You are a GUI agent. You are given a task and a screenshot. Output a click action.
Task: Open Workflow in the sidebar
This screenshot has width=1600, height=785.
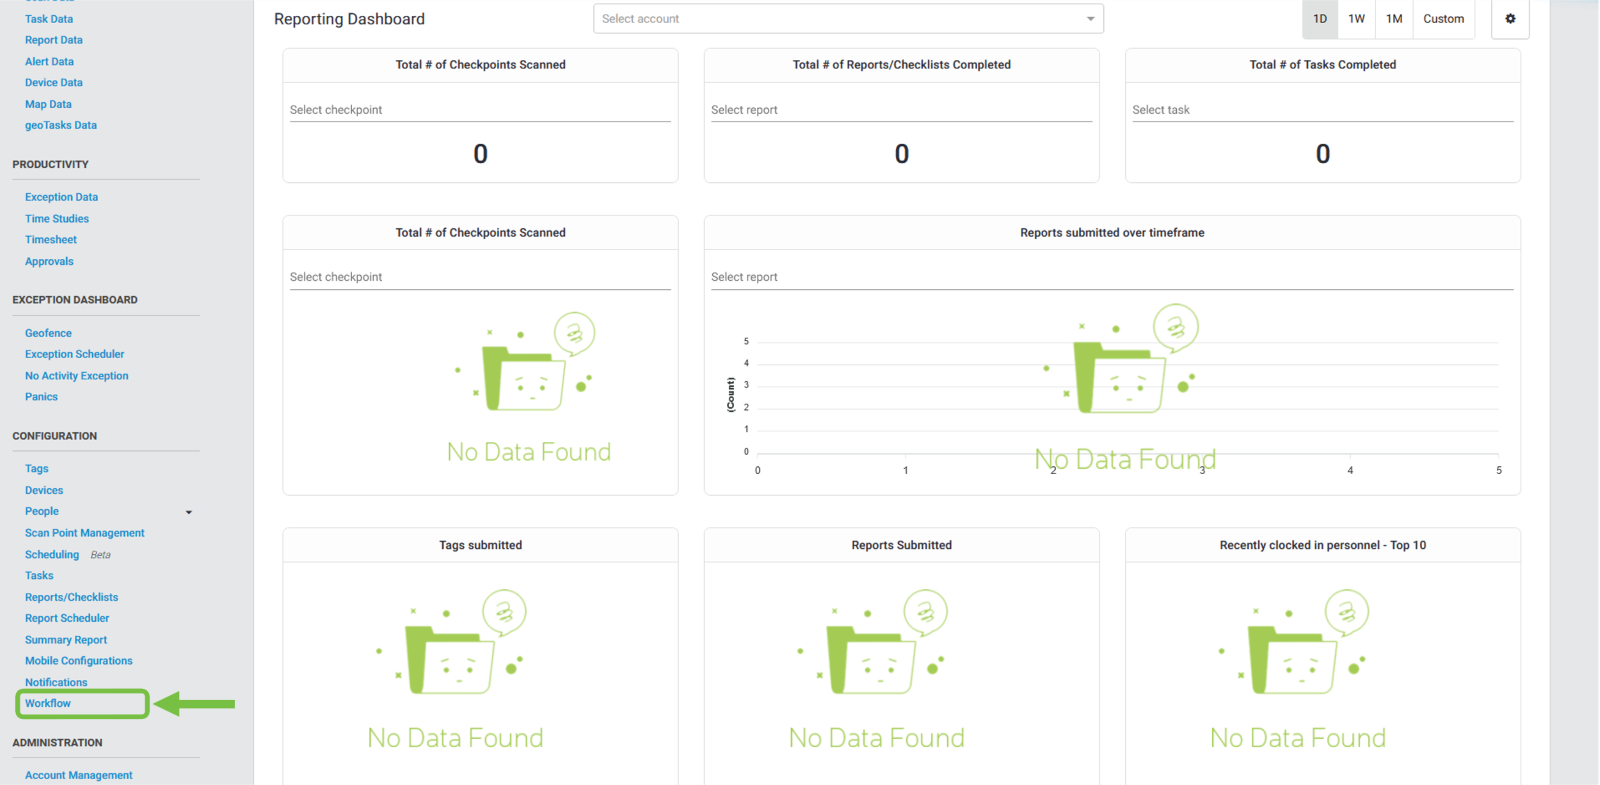tap(48, 704)
